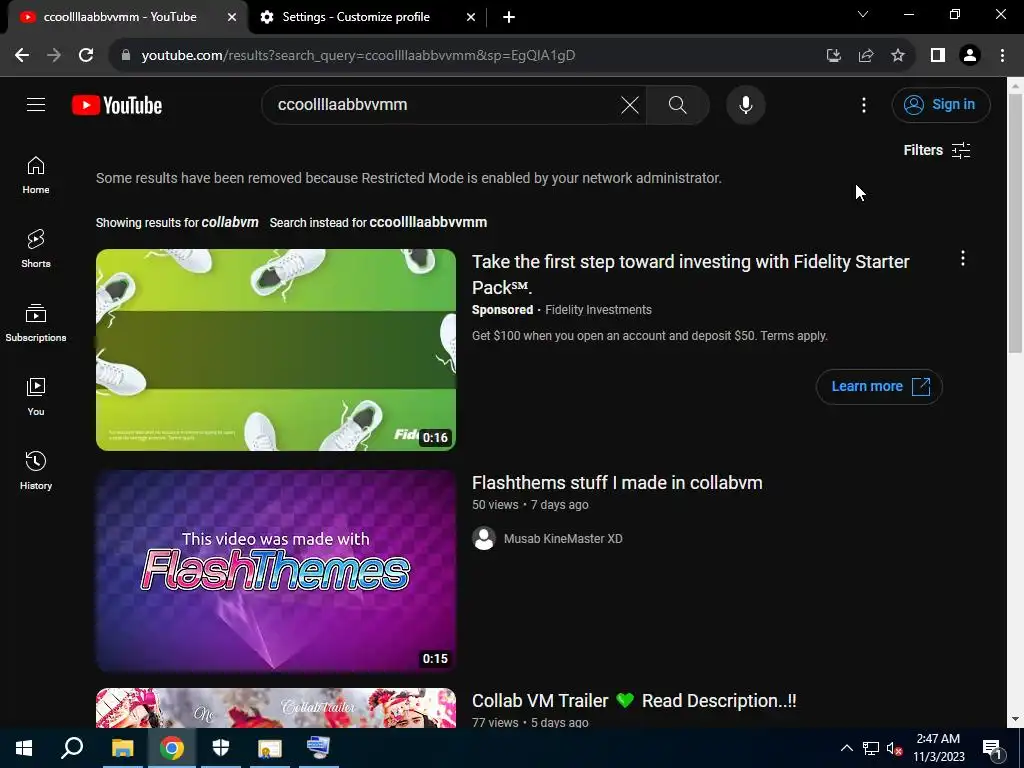Viewport: 1024px width, 768px height.
Task: Close the Settings - Customize profile tab
Action: pos(471,18)
